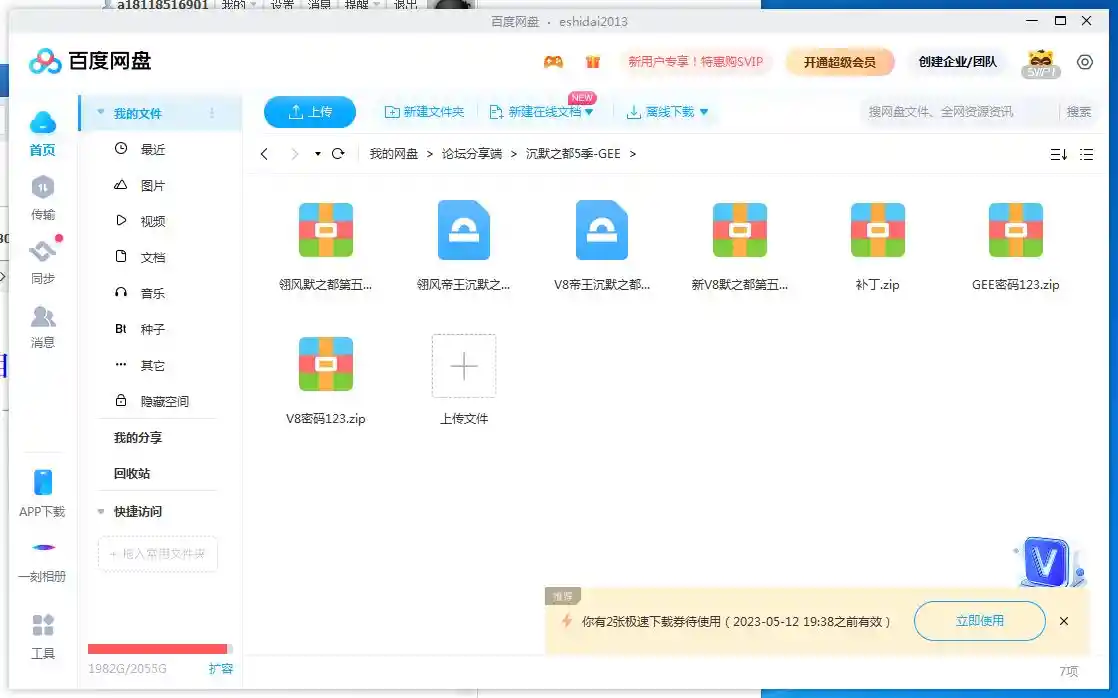Collapse the 我的文件 tree
Image resolution: width=1118 pixels, height=698 pixels.
(x=101, y=113)
